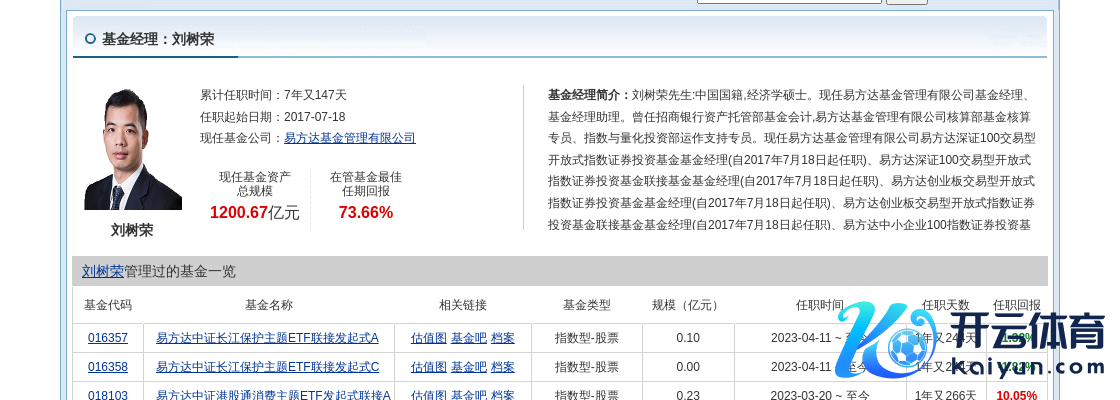
Task: View 估值图 for fund 016357
Action: tap(429, 338)
